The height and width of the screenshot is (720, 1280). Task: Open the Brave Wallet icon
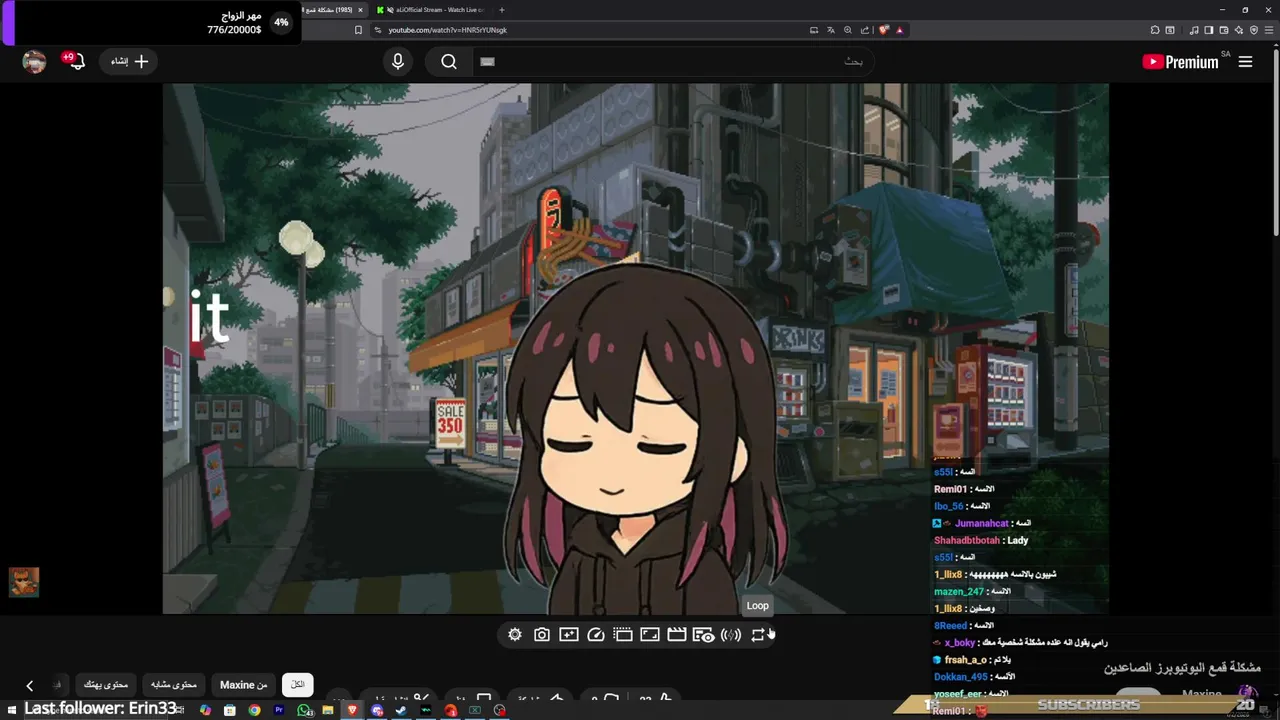pyautogui.click(x=1224, y=30)
